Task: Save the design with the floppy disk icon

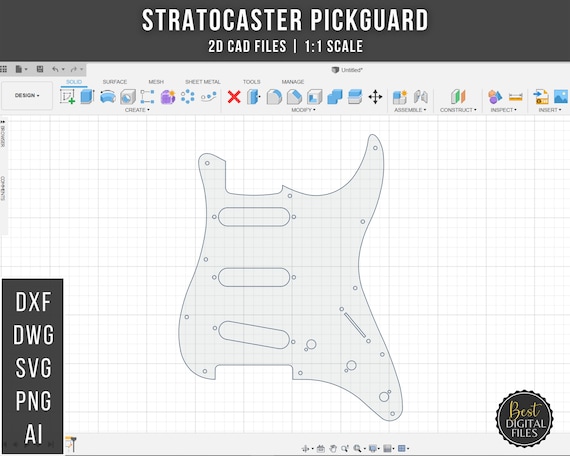Action: [x=40, y=69]
